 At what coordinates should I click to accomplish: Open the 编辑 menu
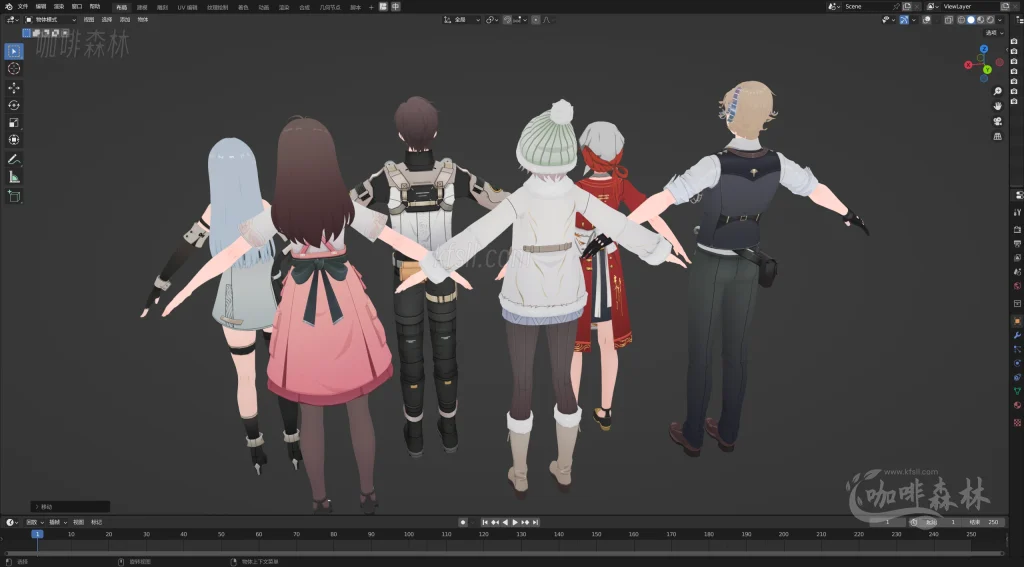(x=40, y=7)
